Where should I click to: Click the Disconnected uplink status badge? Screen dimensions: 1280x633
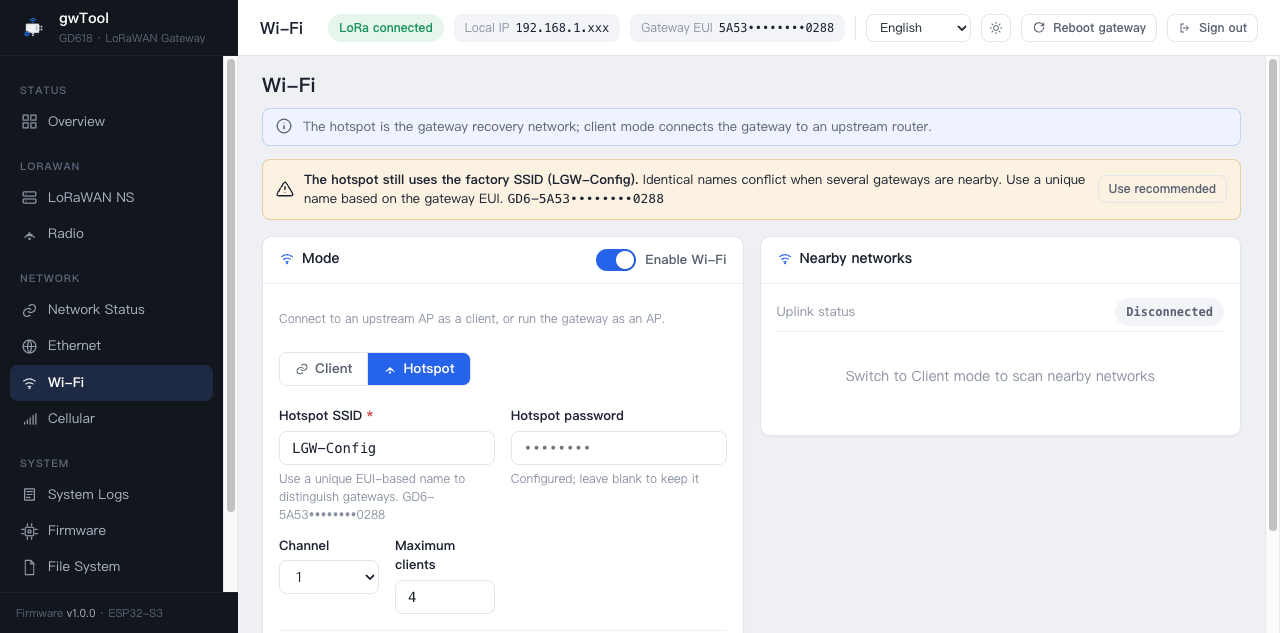[x=1169, y=312]
